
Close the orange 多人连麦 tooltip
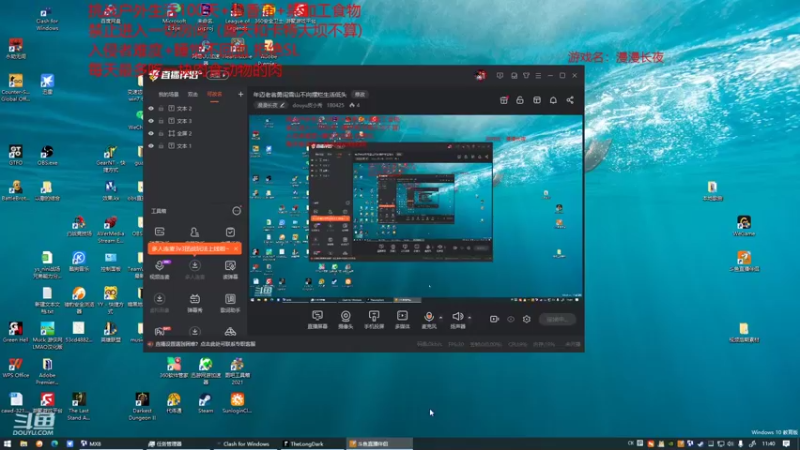pos(236,248)
